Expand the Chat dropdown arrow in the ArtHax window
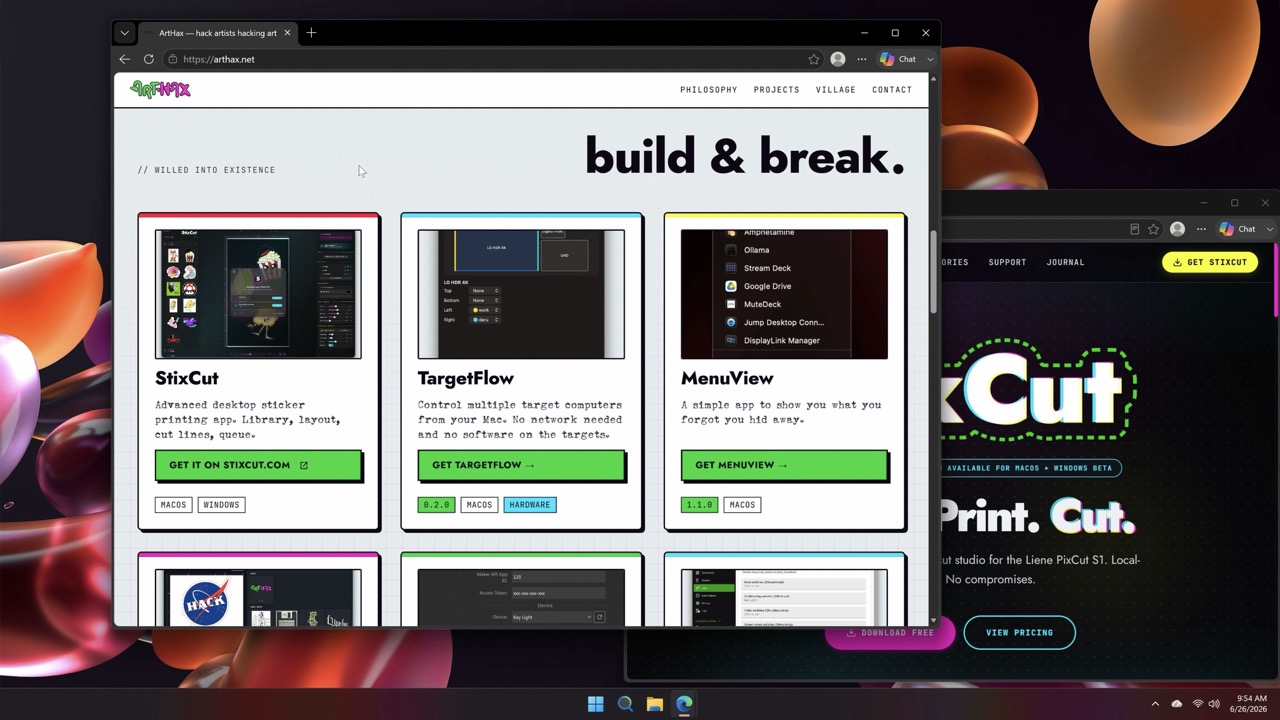Image resolution: width=1280 pixels, height=720 pixels. click(930, 59)
